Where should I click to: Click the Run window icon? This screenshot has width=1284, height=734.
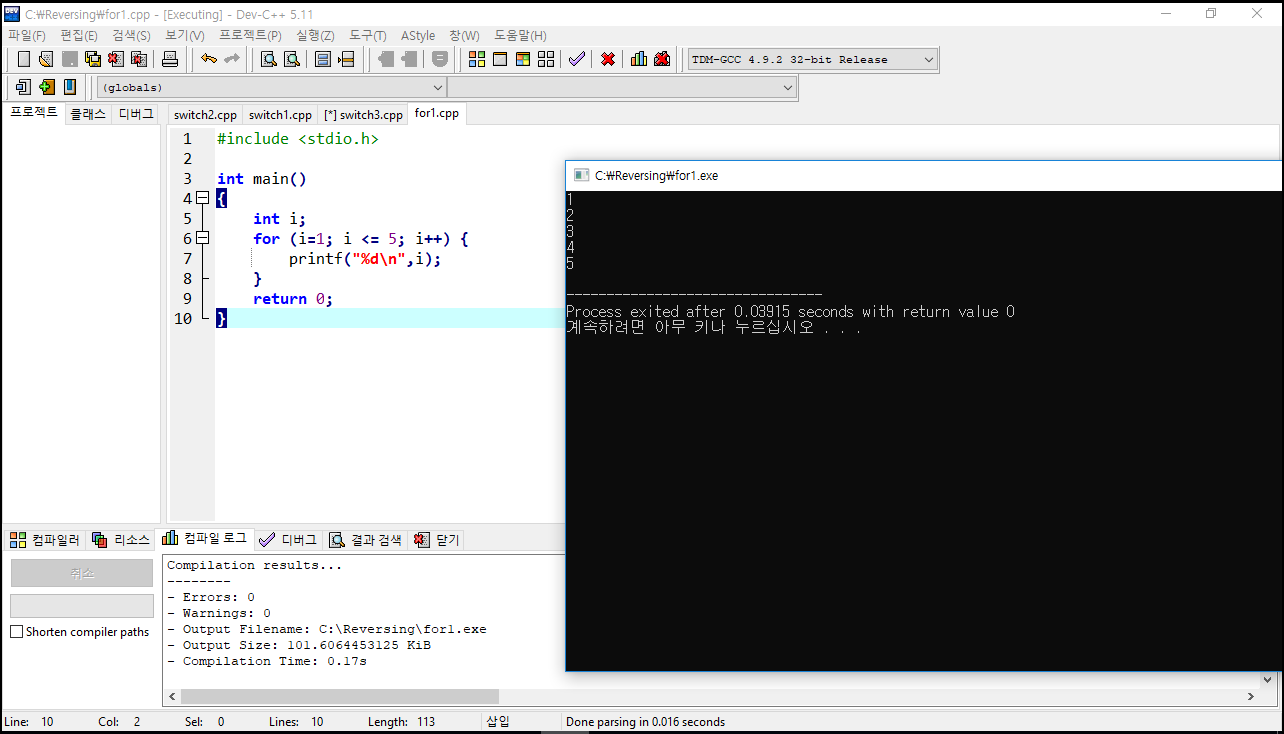500,59
